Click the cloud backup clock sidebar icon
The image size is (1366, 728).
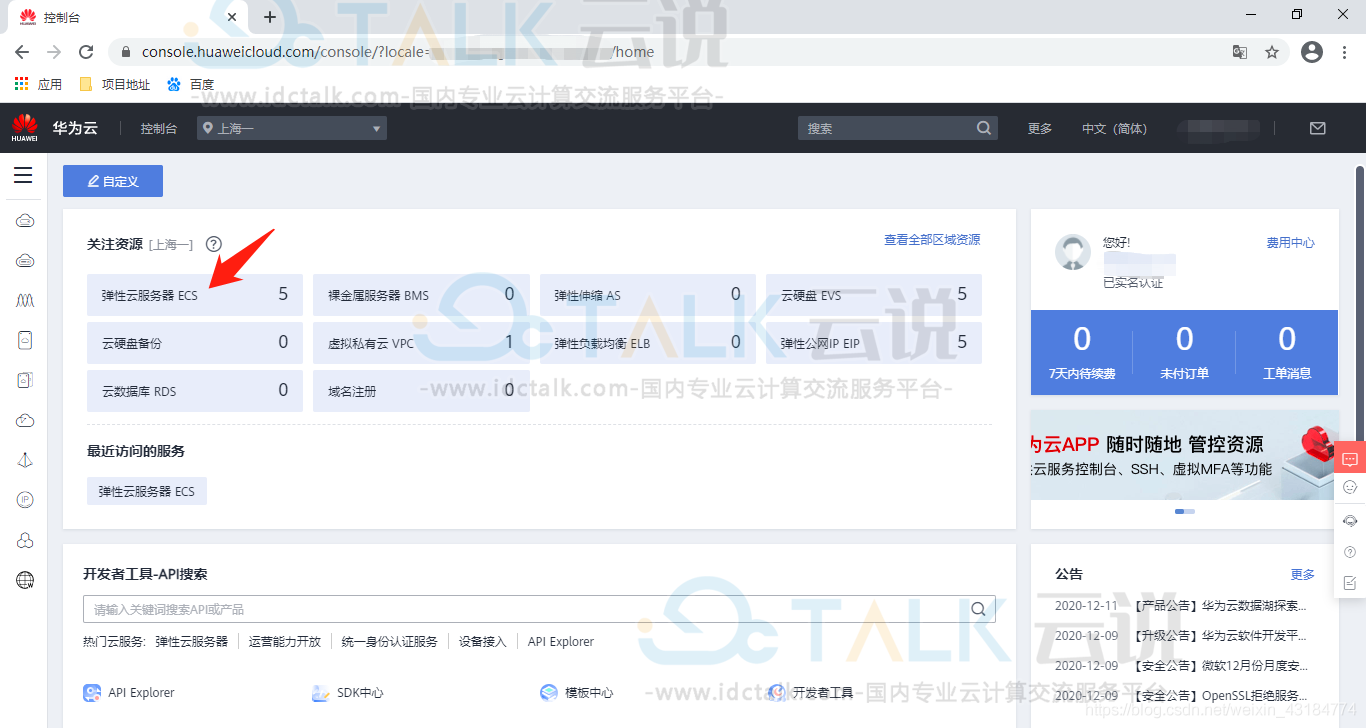pyautogui.click(x=25, y=421)
